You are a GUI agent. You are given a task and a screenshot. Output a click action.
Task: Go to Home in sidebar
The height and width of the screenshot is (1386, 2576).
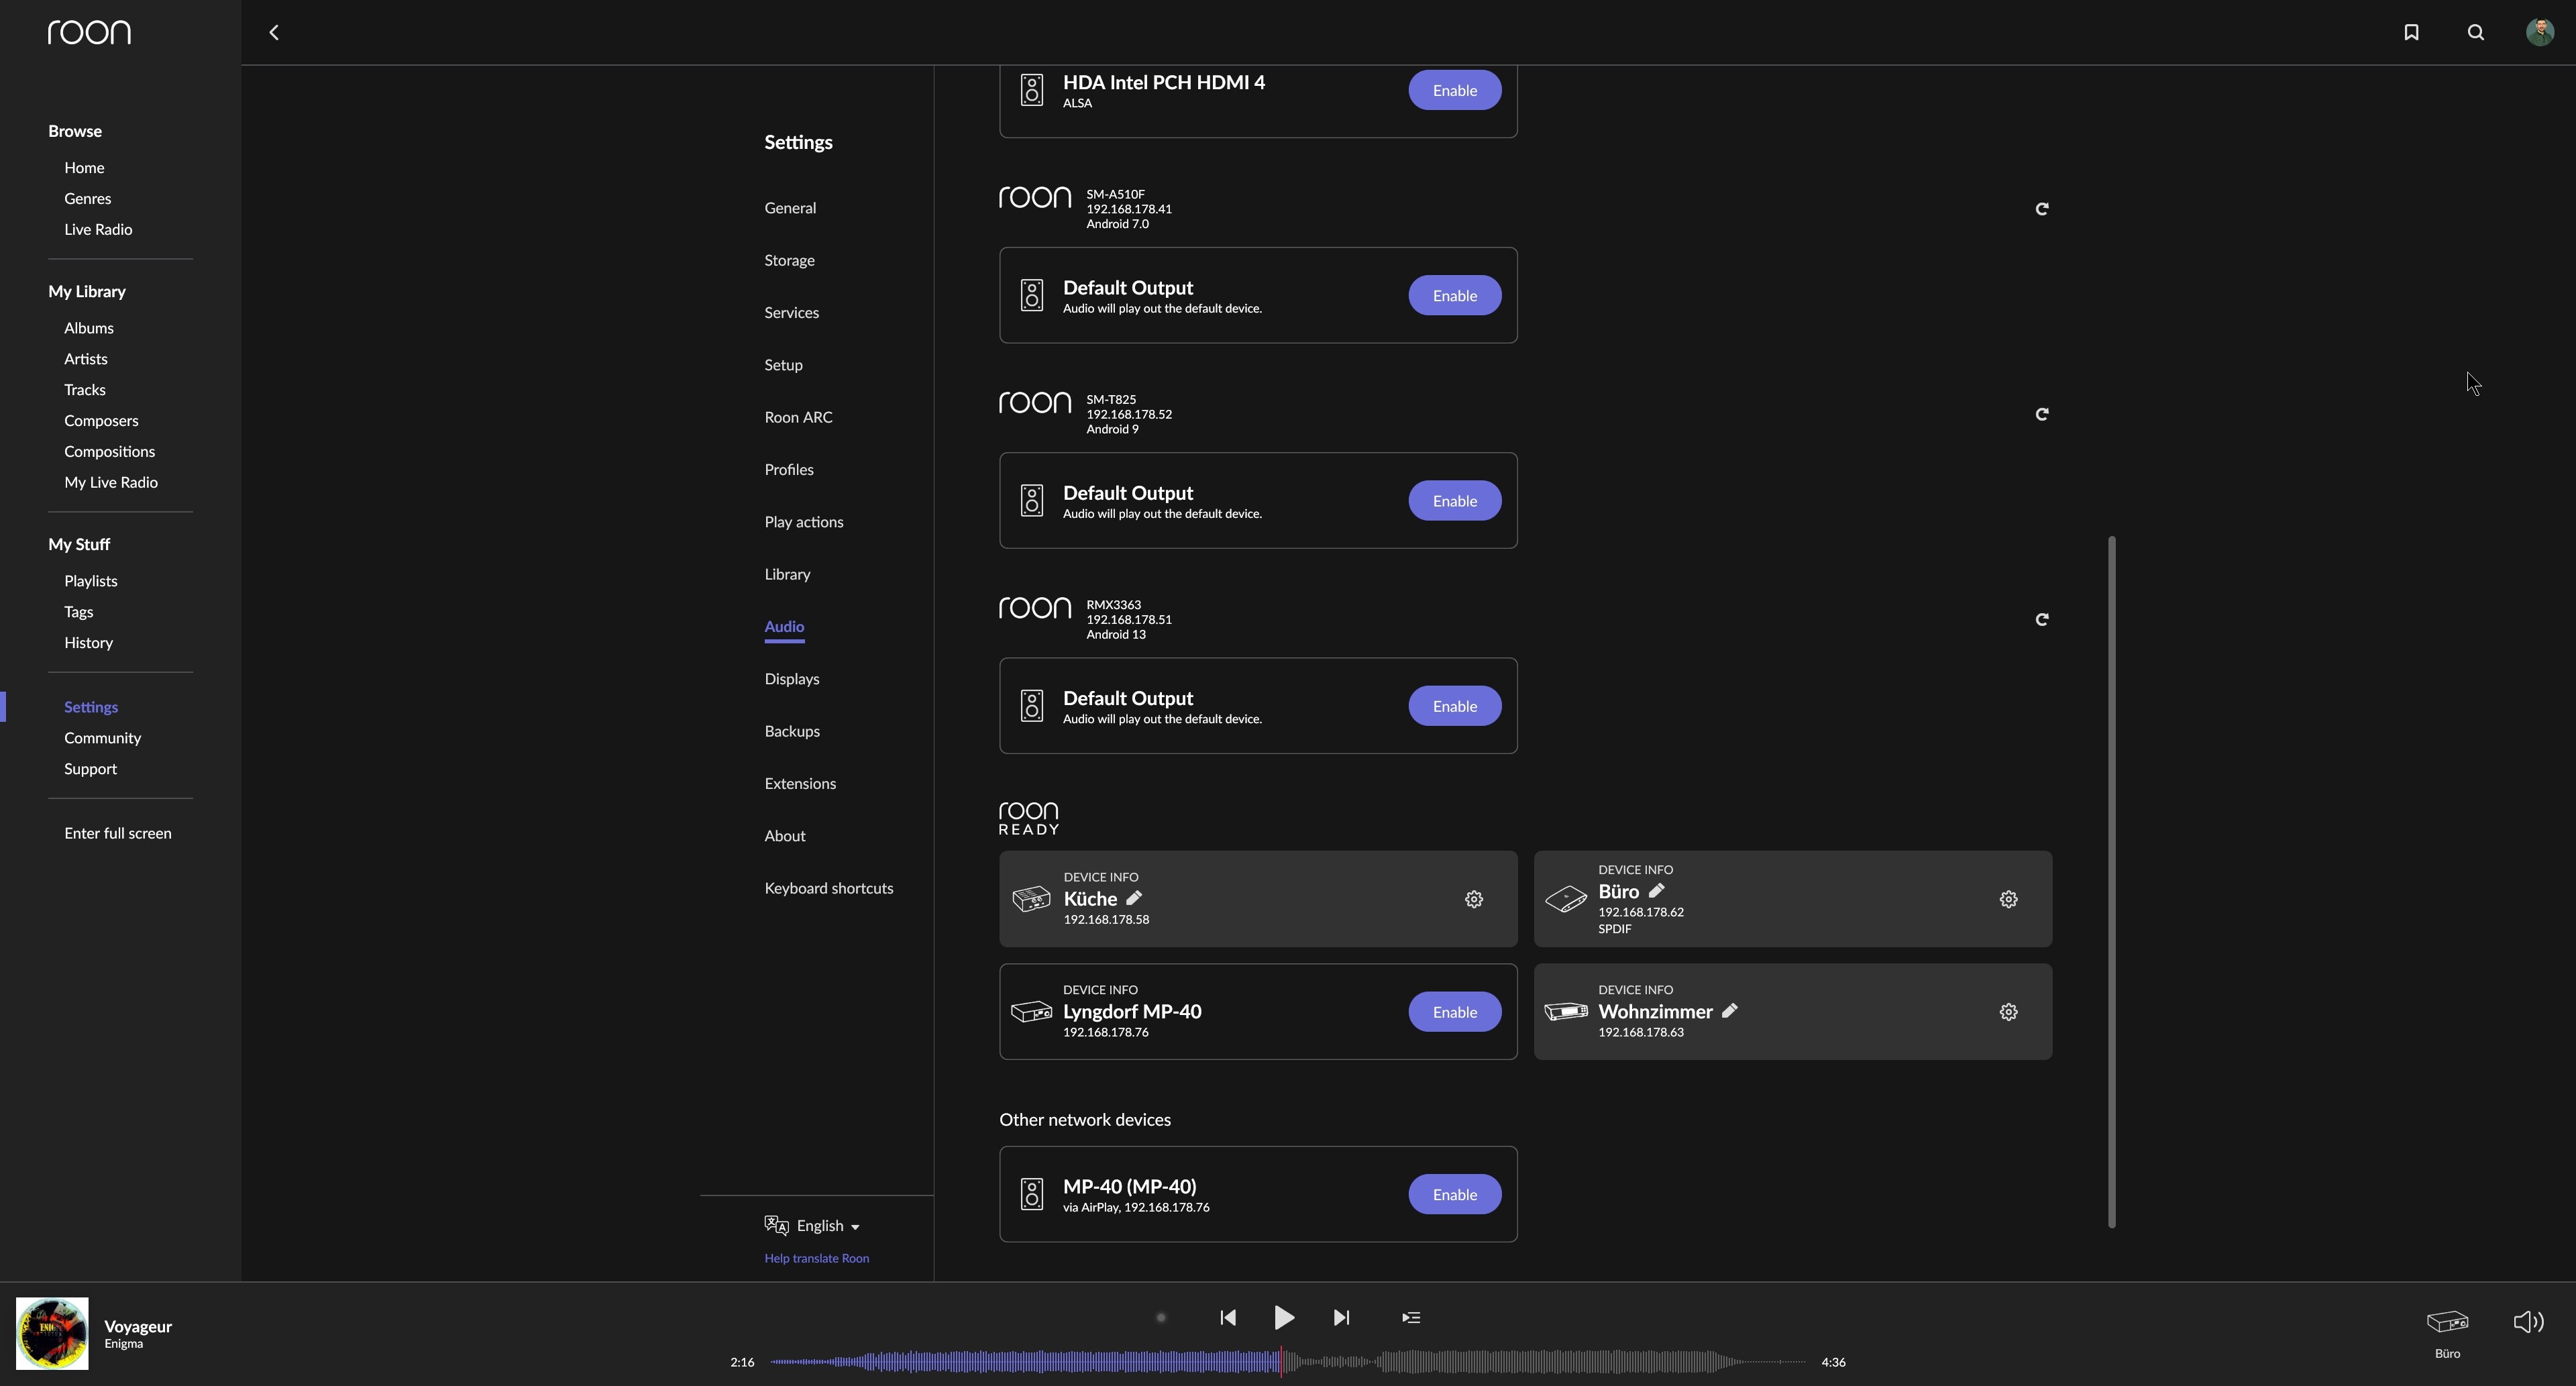coord(84,168)
